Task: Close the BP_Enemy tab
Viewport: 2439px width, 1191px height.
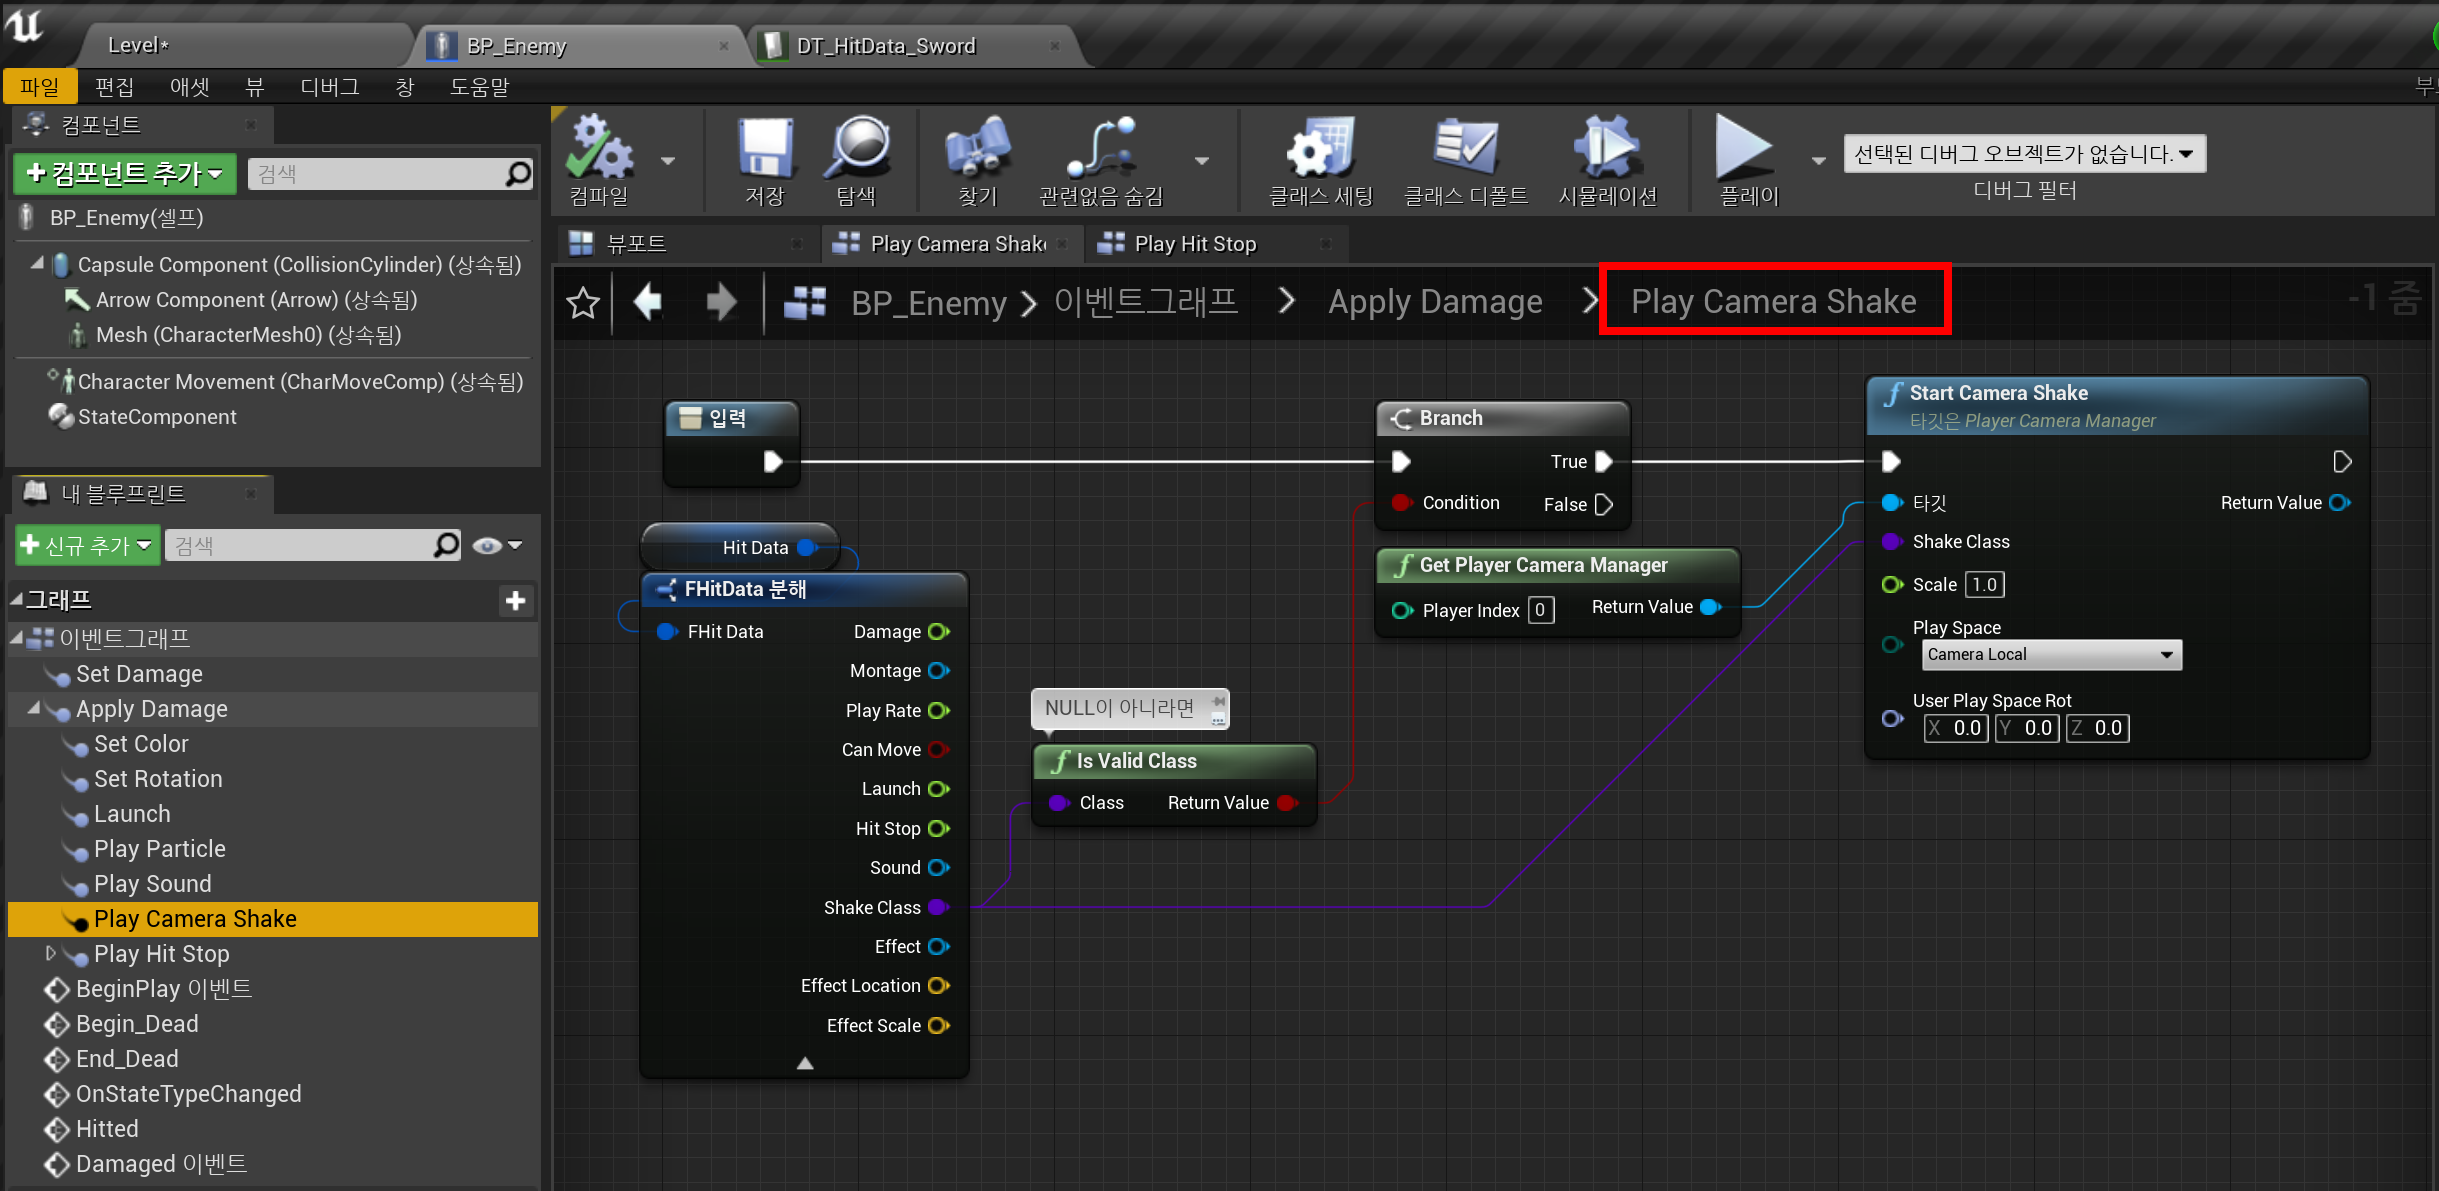Action: pyautogui.click(x=724, y=46)
